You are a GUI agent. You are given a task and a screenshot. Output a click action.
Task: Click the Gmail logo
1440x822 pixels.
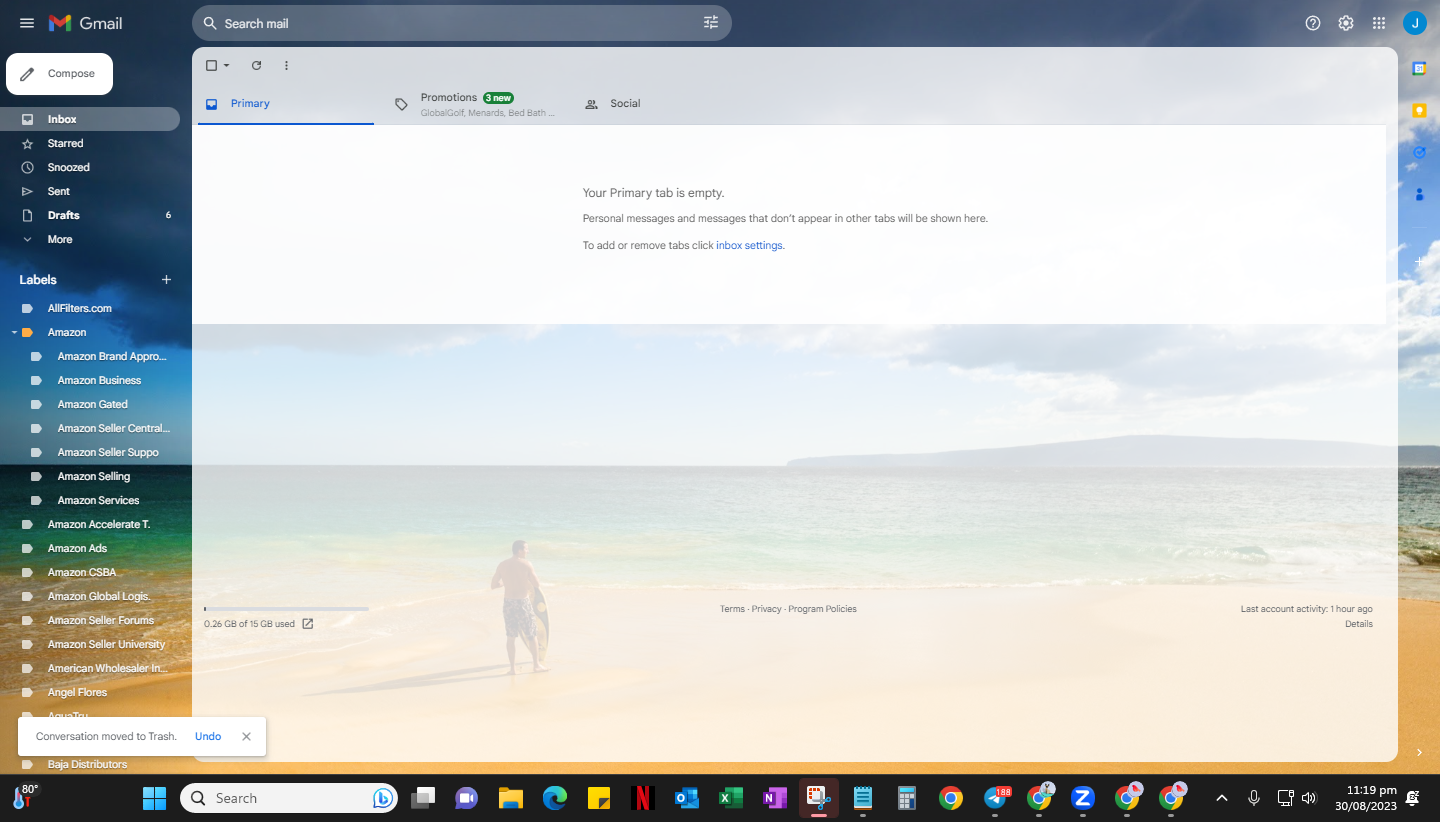point(85,23)
